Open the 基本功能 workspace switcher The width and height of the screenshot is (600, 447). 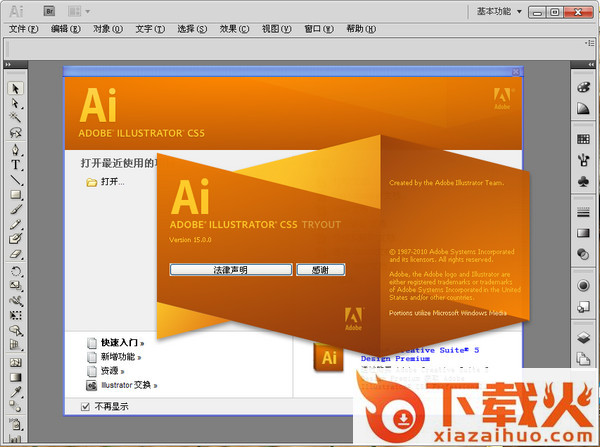click(499, 11)
